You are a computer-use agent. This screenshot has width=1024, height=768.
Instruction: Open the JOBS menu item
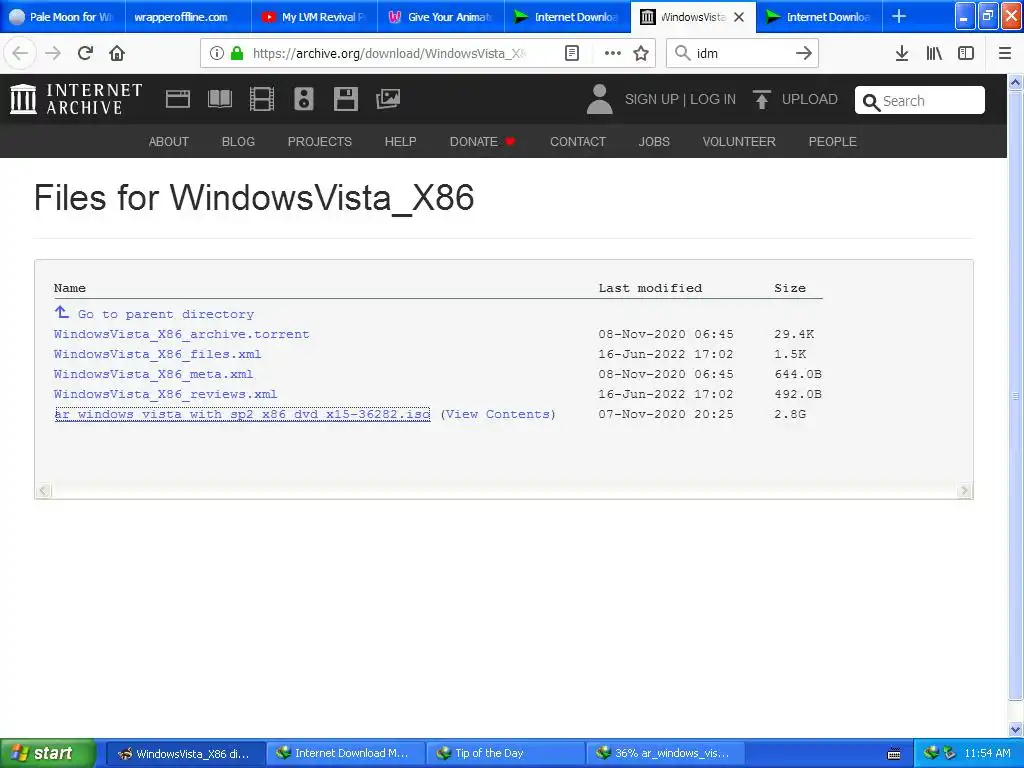(x=654, y=142)
